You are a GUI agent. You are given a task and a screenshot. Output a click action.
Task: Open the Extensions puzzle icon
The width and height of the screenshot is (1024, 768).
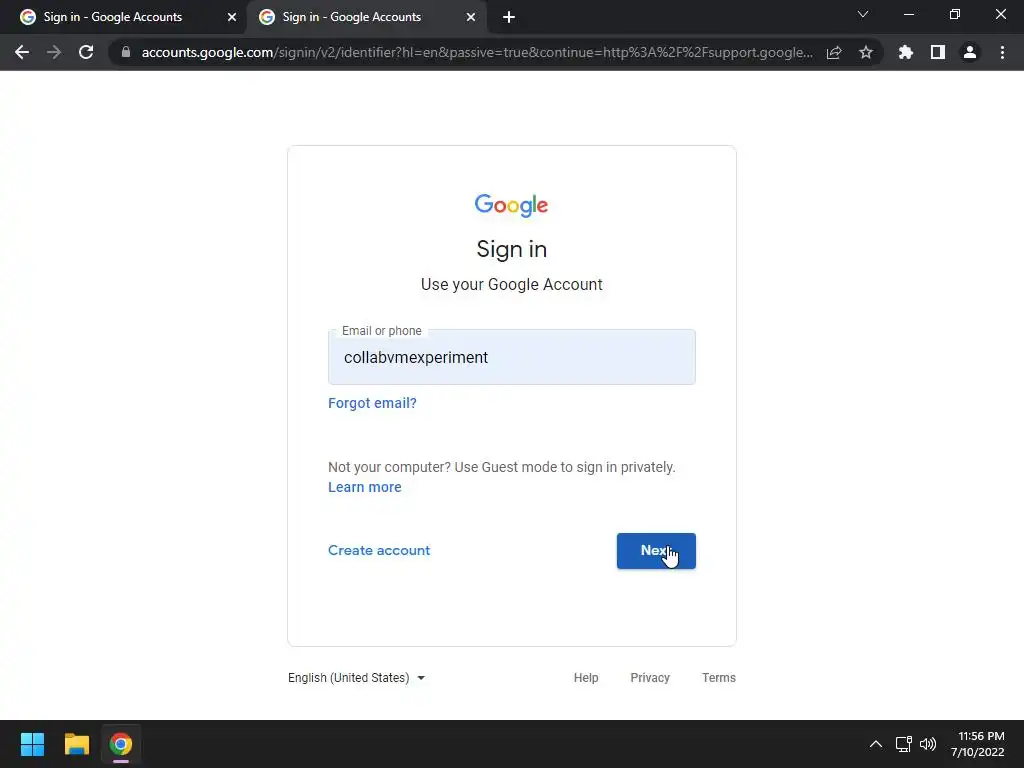pyautogui.click(x=906, y=52)
